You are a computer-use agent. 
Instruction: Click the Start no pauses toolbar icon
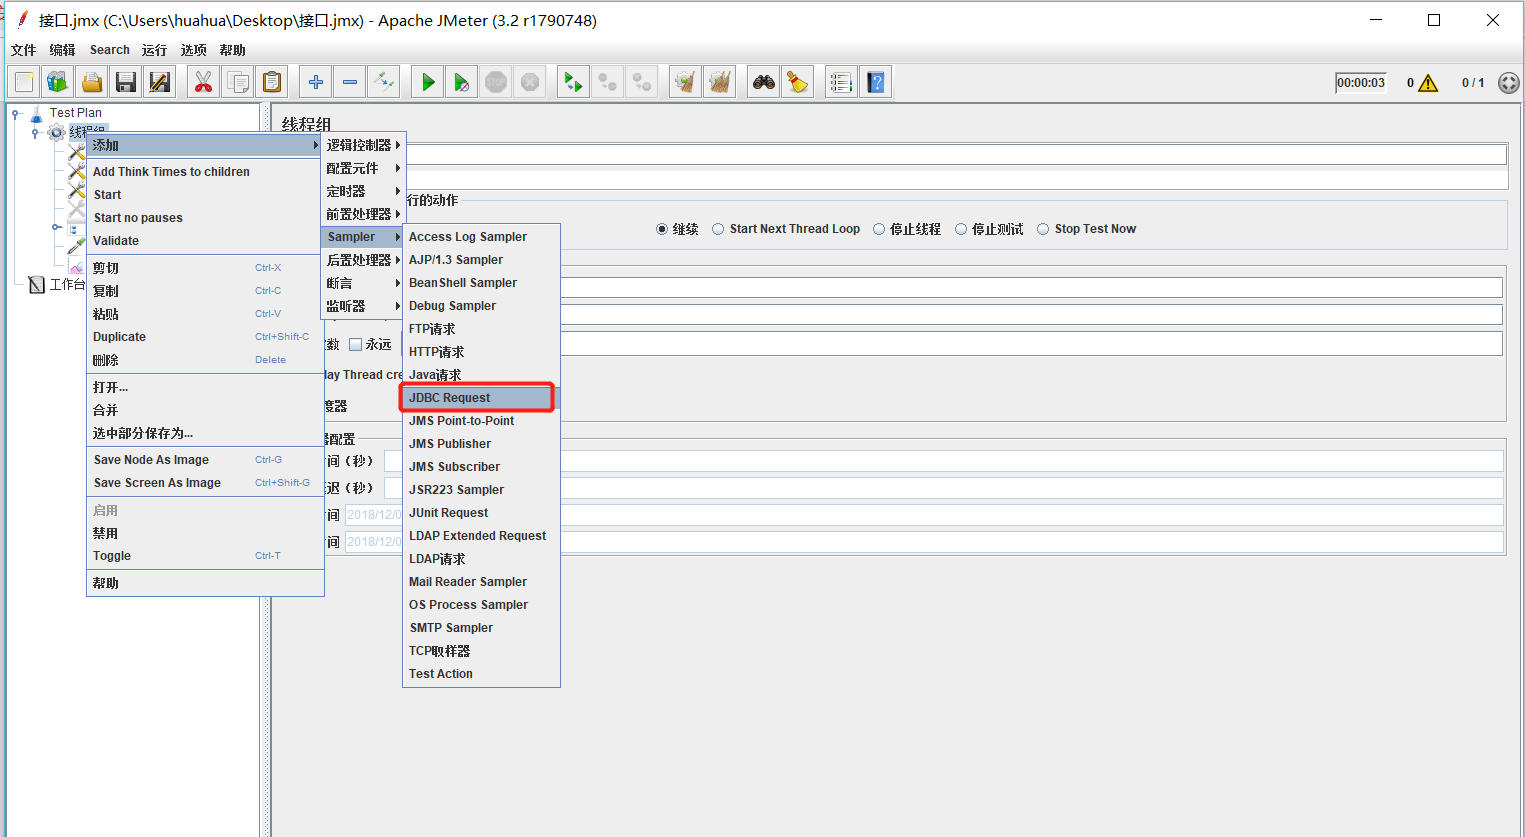tap(461, 82)
